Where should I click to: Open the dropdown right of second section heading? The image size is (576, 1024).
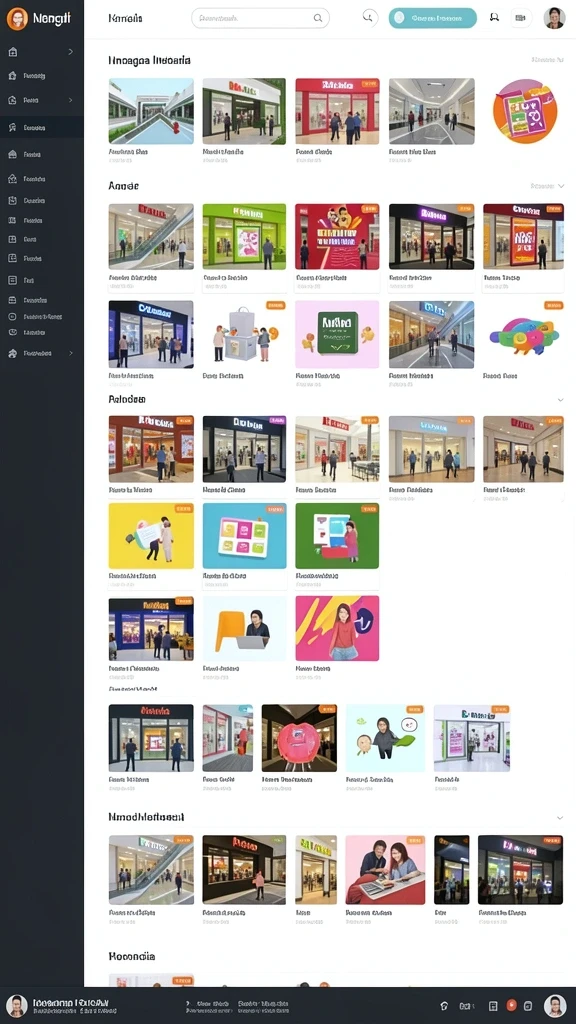tap(547, 186)
